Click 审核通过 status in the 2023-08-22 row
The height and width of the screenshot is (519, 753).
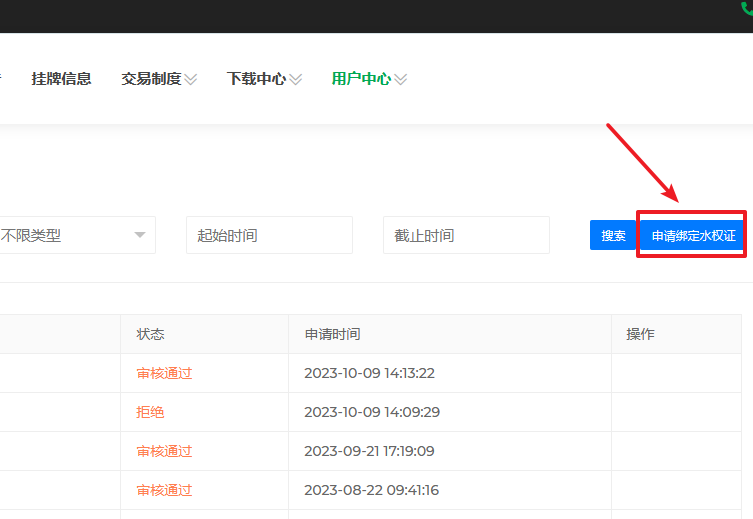(x=164, y=490)
